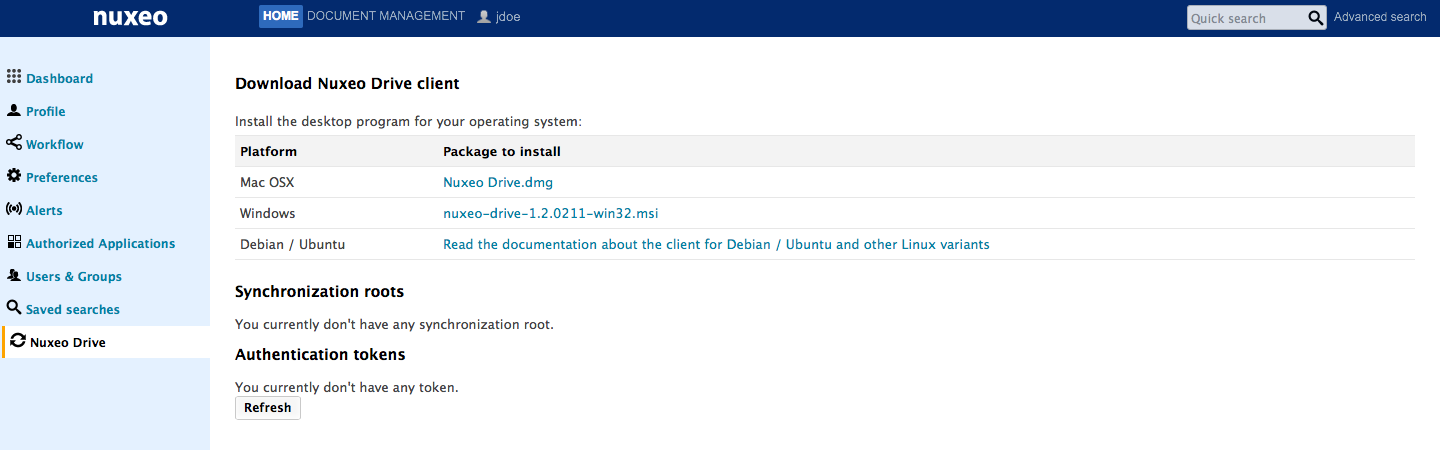Open the Debian / Ubuntu documentation link

pyautogui.click(x=716, y=244)
